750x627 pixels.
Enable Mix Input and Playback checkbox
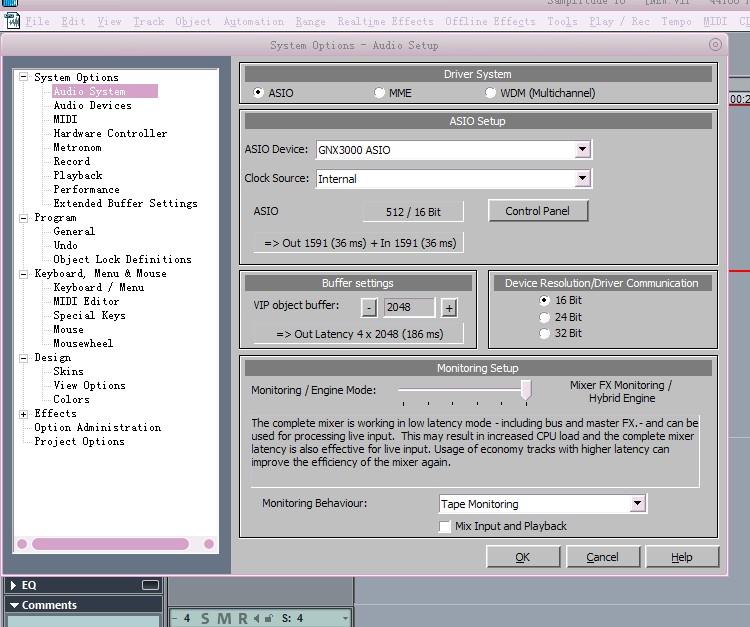click(446, 526)
